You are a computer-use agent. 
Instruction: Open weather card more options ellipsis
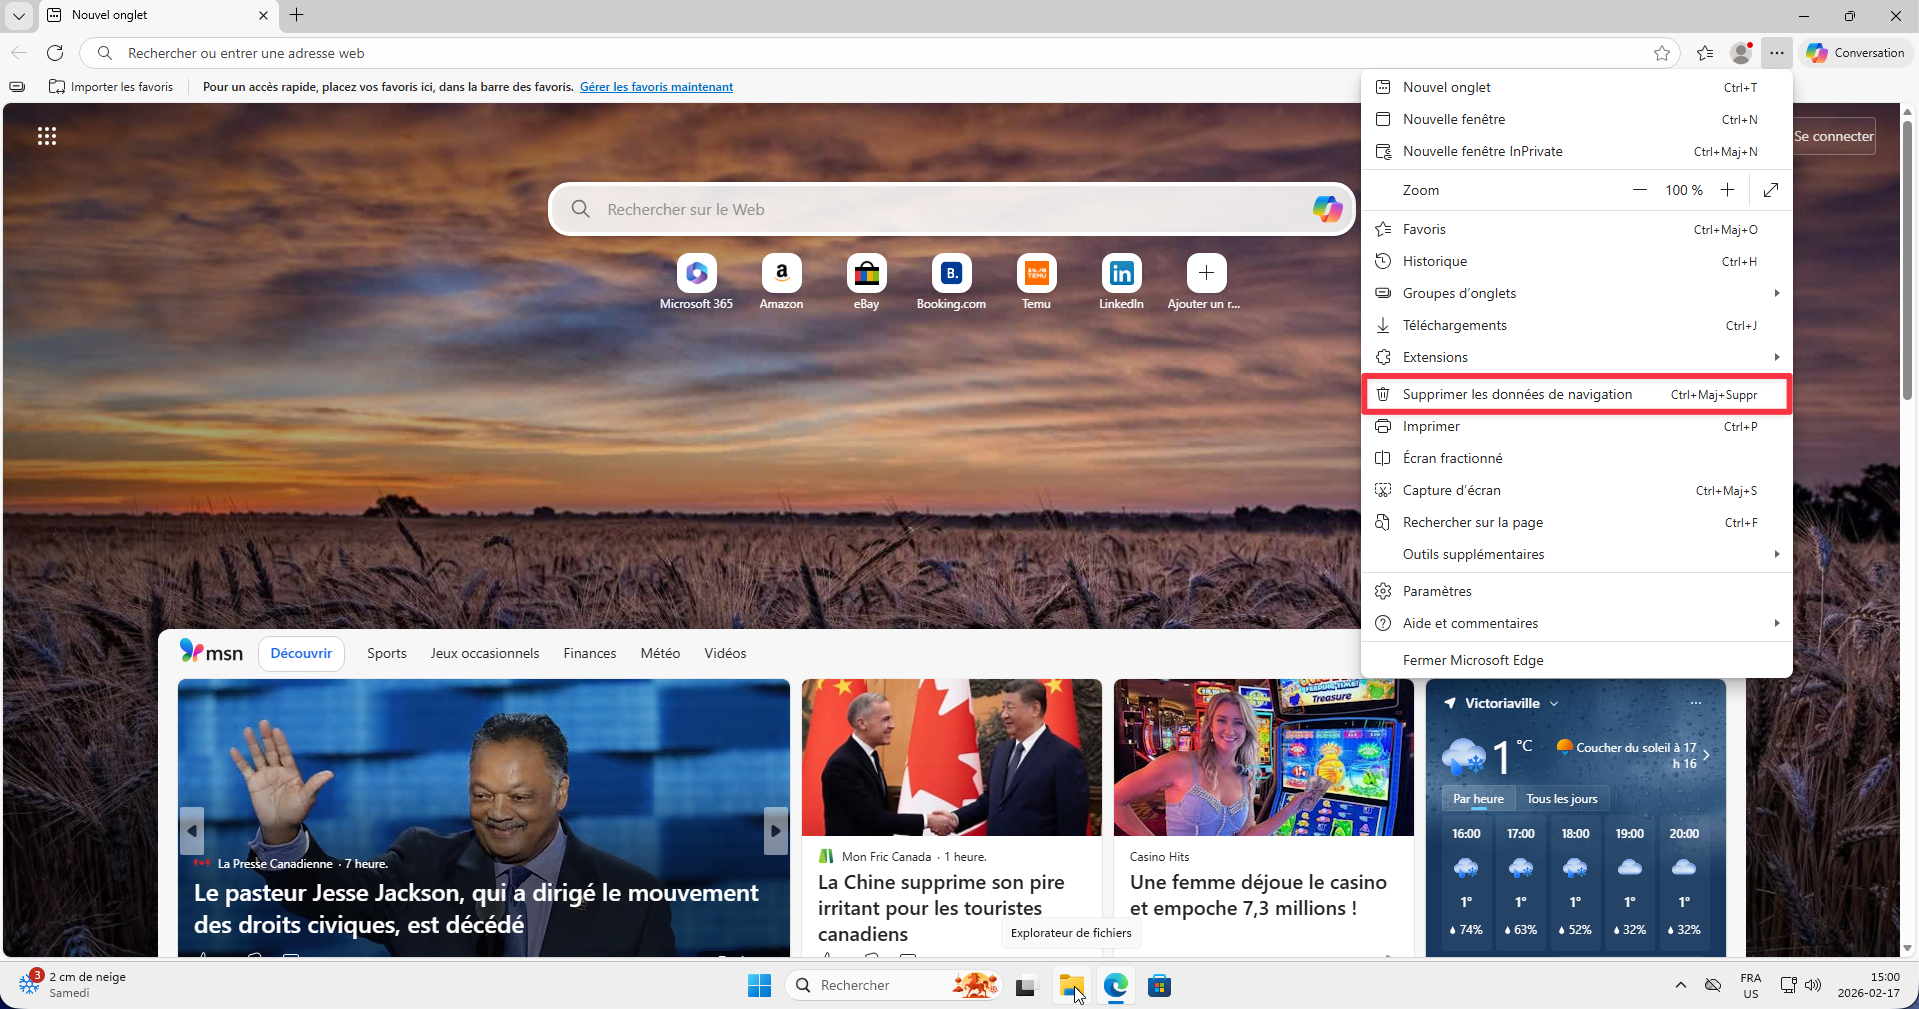[1696, 703]
